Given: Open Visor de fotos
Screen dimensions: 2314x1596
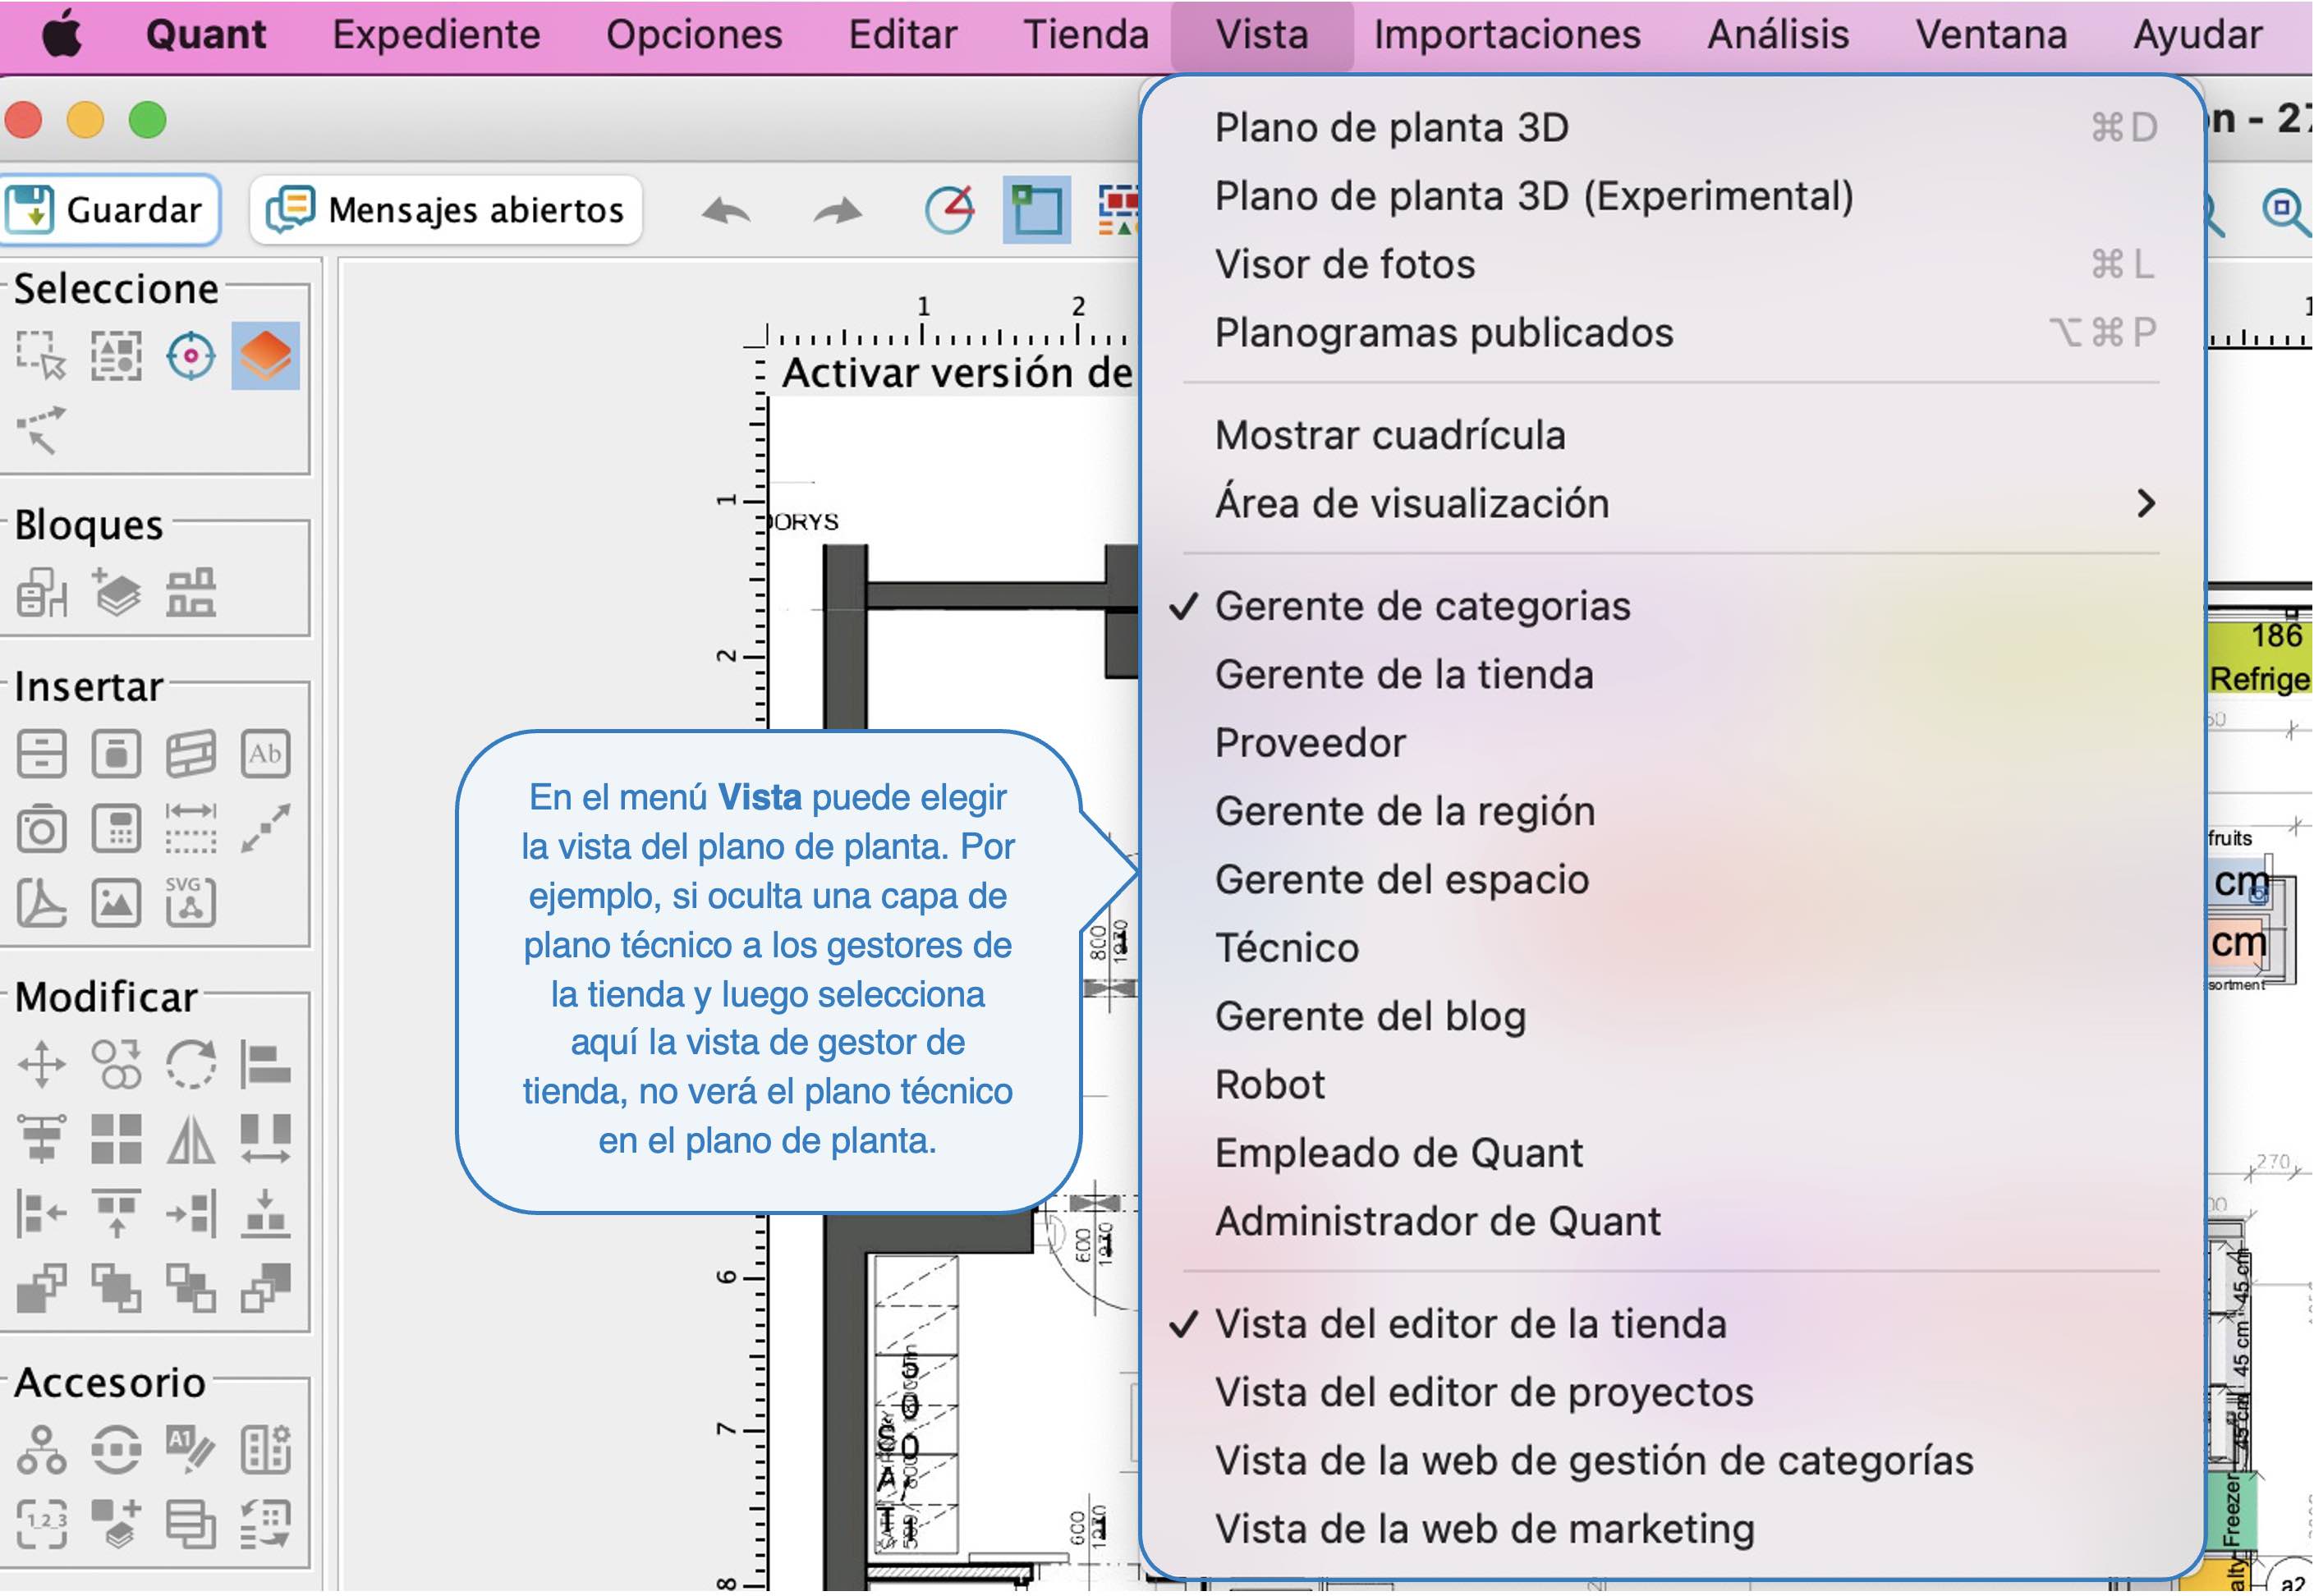Looking at the screenshot, I should pyautogui.click(x=1672, y=265).
